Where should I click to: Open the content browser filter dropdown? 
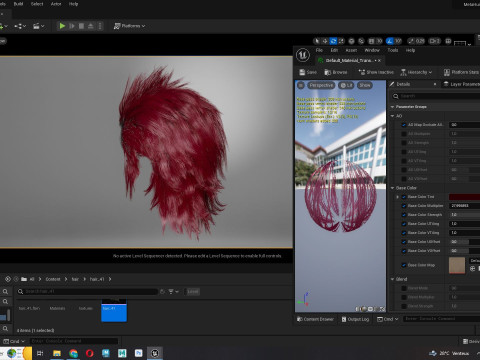pos(173,292)
